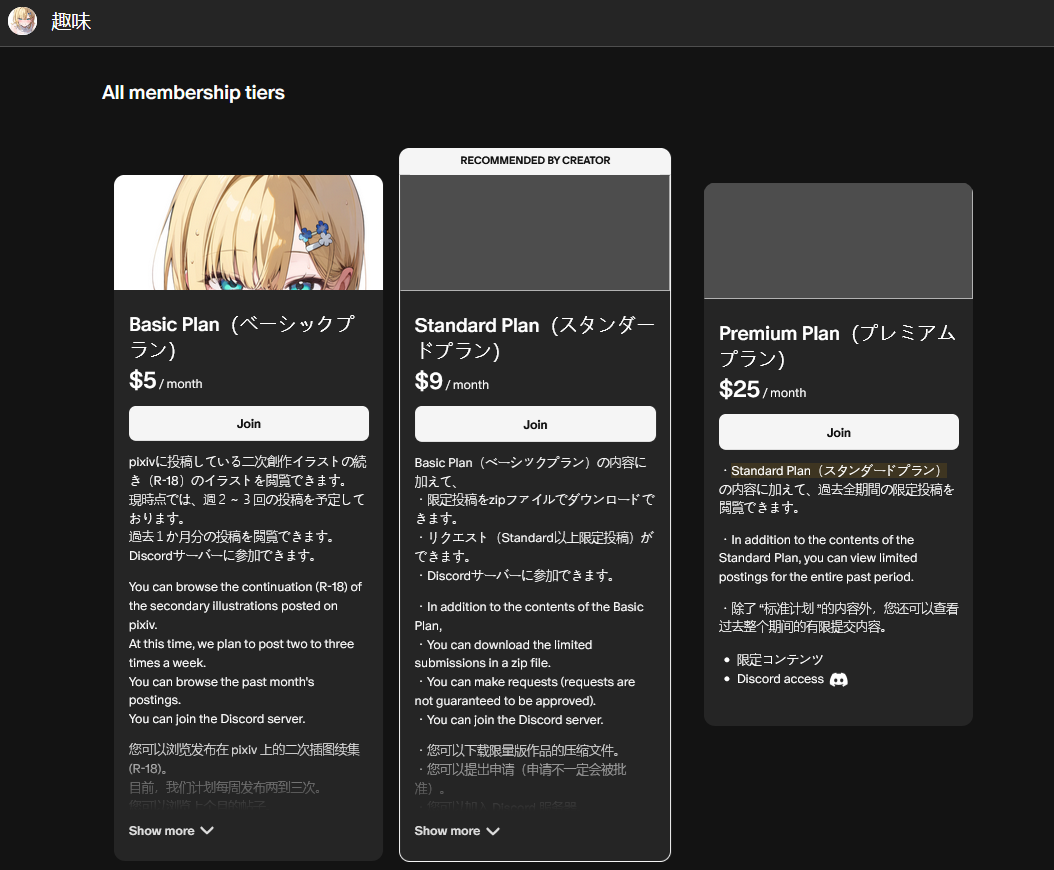Join the $5 Basic Plan tier
Image resolution: width=1054 pixels, height=870 pixels.
coord(249,424)
